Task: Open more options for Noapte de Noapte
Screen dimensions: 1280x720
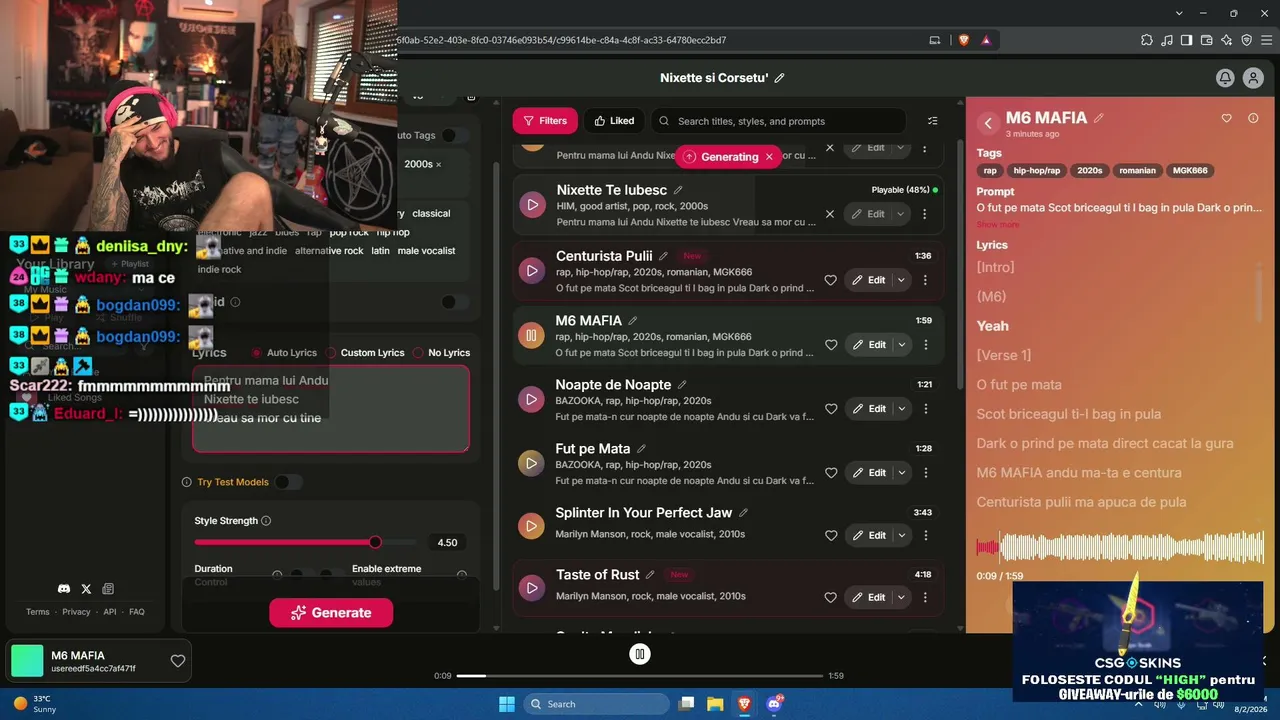Action: pyautogui.click(x=925, y=409)
